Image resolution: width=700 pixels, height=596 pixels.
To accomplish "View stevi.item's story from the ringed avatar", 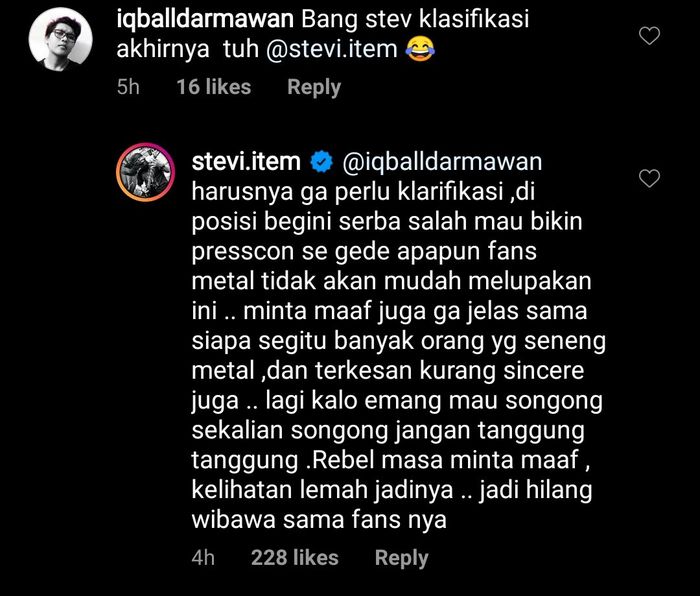I will click(x=146, y=172).
